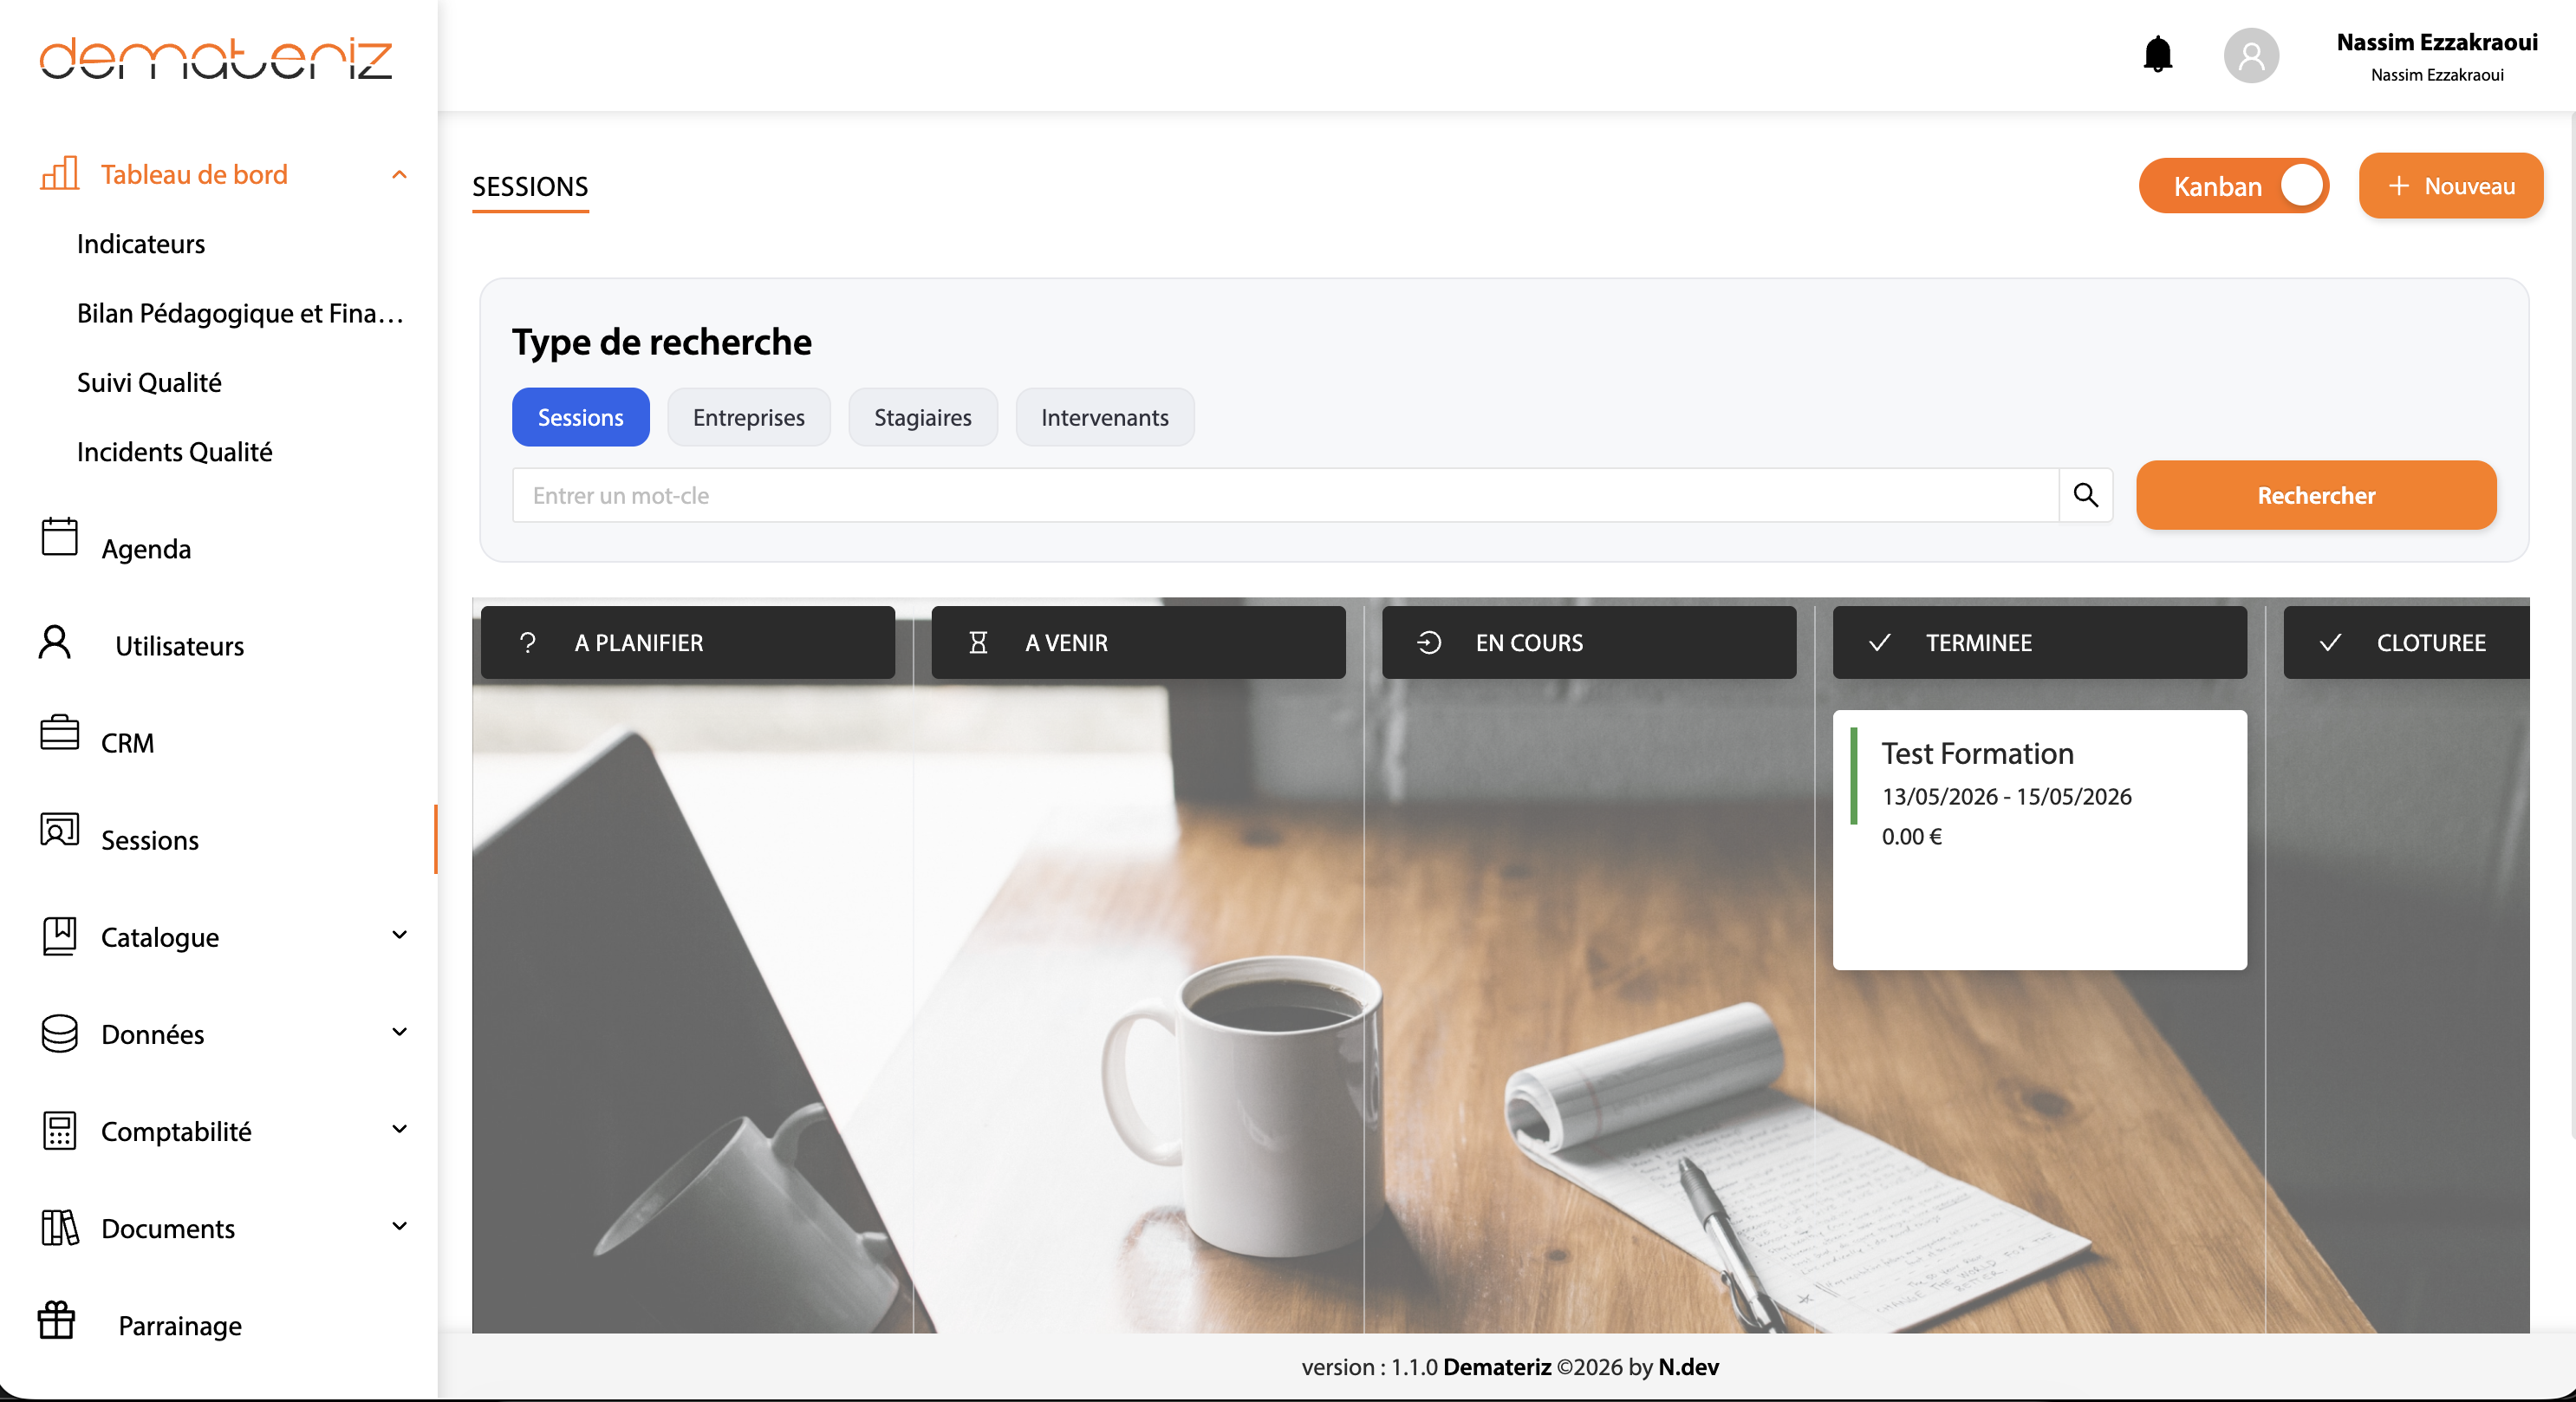Select the Entreprises search type
The image size is (2576, 1402).
[x=748, y=417]
